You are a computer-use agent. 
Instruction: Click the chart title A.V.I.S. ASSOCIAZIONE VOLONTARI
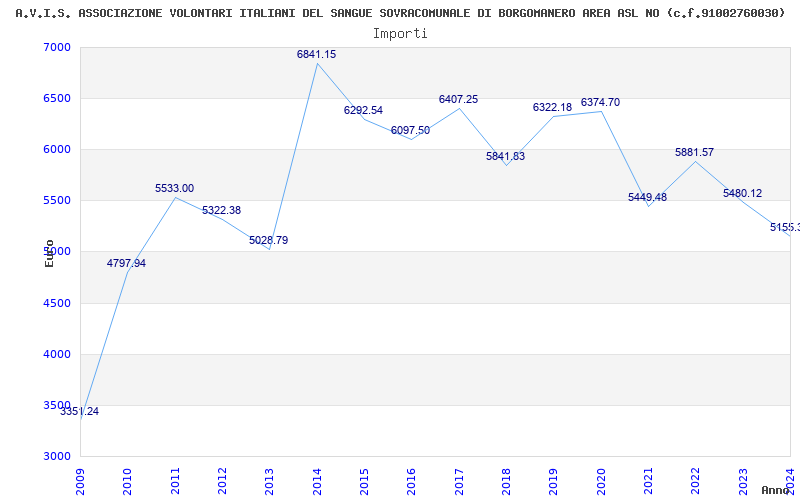(x=400, y=13)
